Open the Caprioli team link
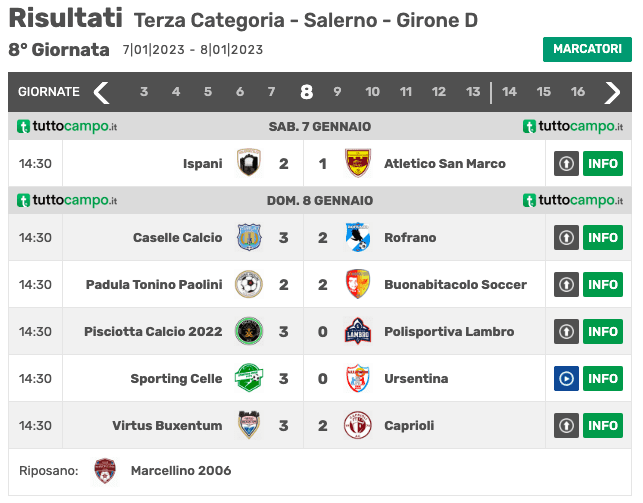643x503 pixels. [x=409, y=426]
